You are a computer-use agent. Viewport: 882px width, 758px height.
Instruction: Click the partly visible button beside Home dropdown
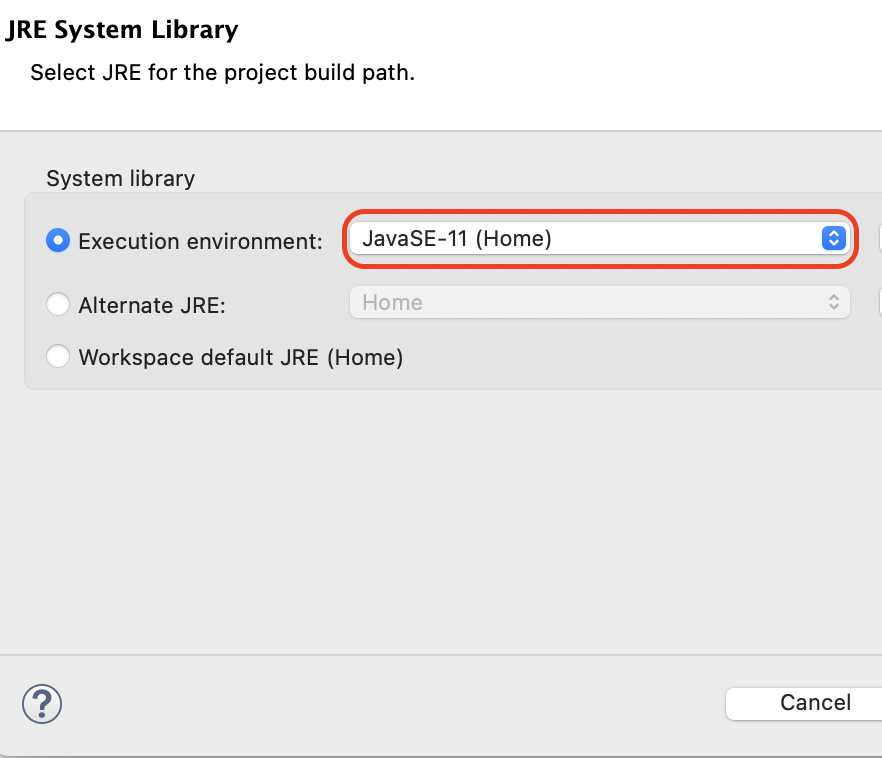coord(880,303)
